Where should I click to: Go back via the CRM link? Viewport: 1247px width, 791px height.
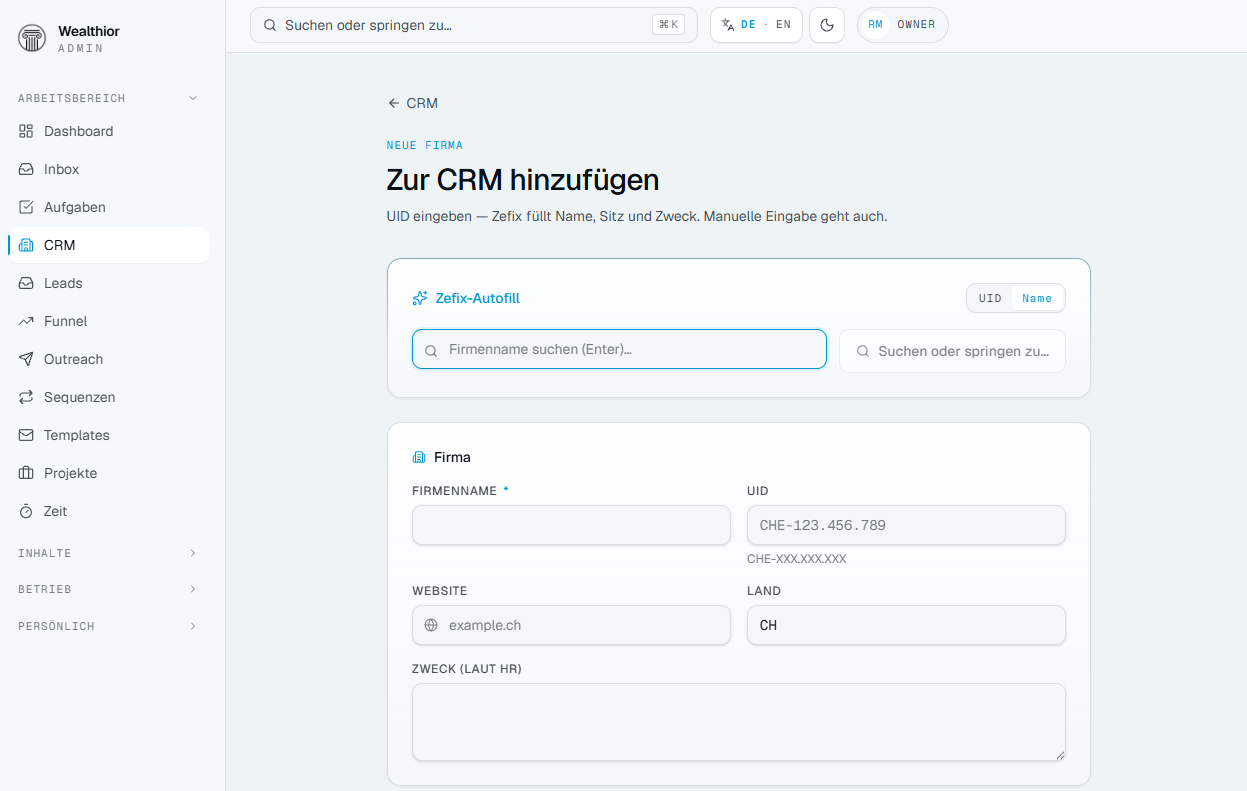(x=413, y=103)
